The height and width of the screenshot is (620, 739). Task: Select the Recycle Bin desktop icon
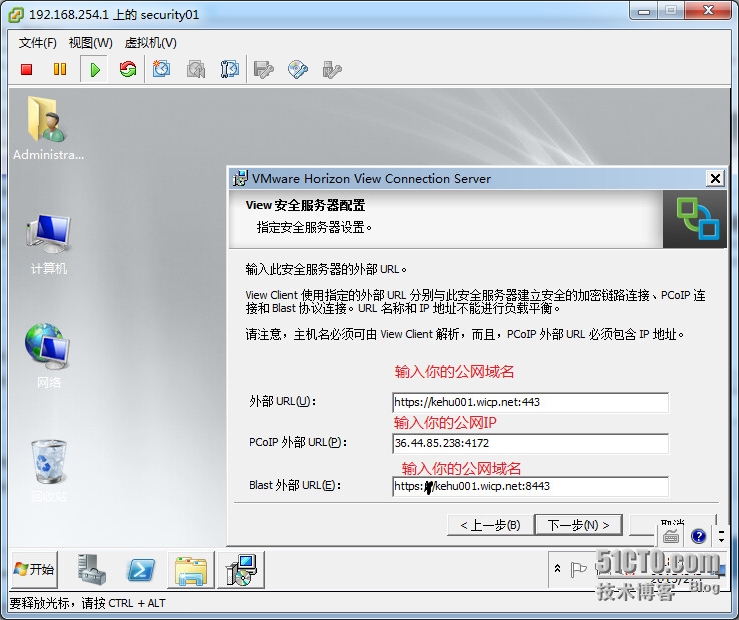49,470
